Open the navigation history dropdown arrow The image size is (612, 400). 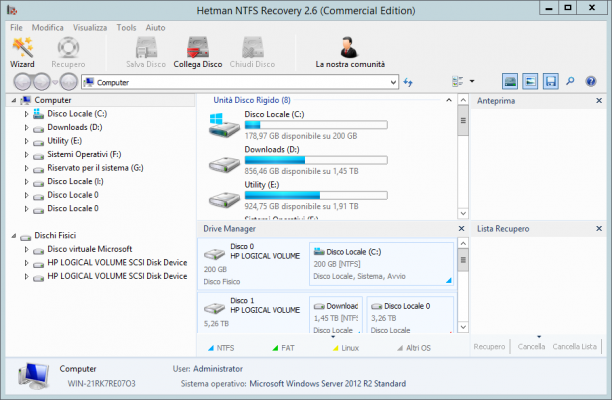click(x=55, y=82)
